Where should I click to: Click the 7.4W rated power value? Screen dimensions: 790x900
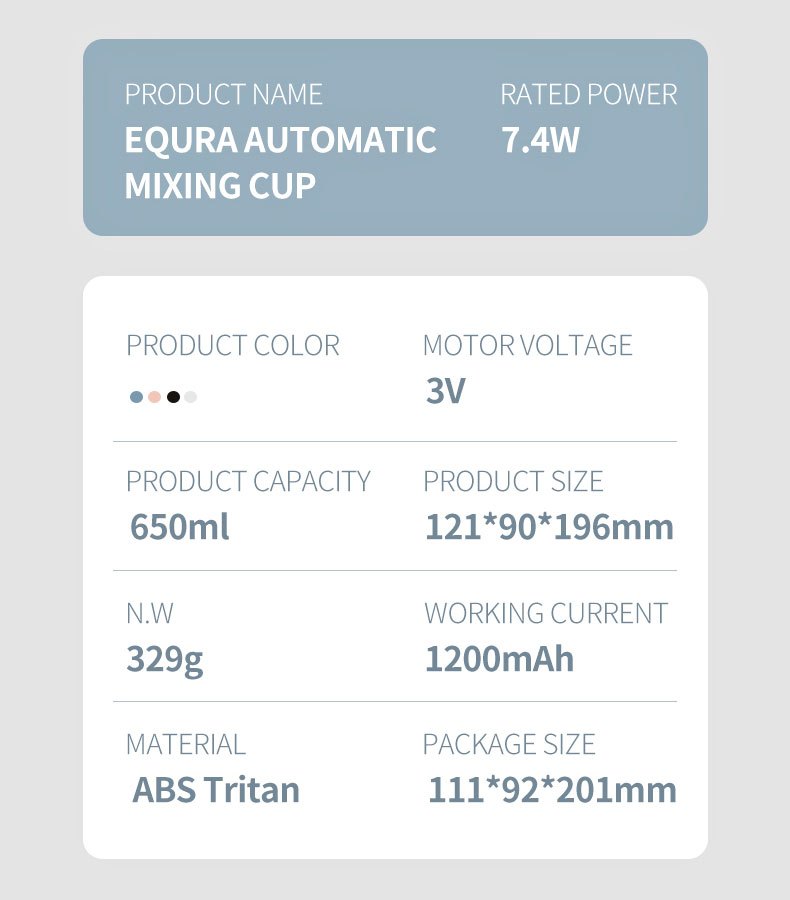(540, 140)
